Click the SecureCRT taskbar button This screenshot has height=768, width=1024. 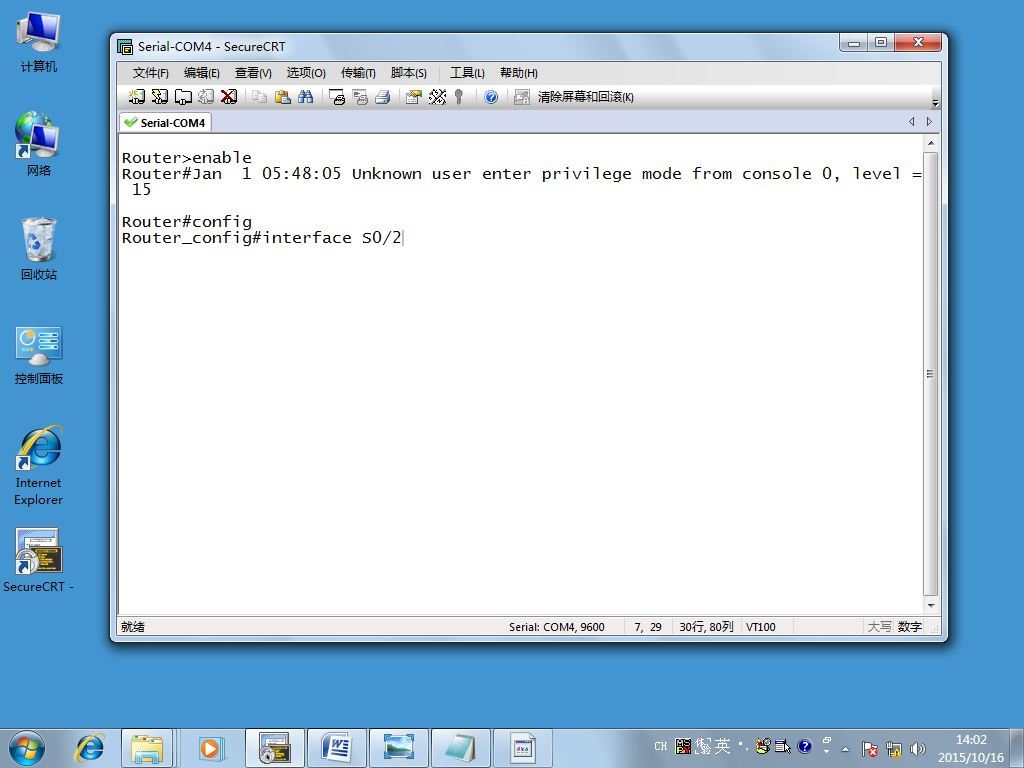[275, 748]
